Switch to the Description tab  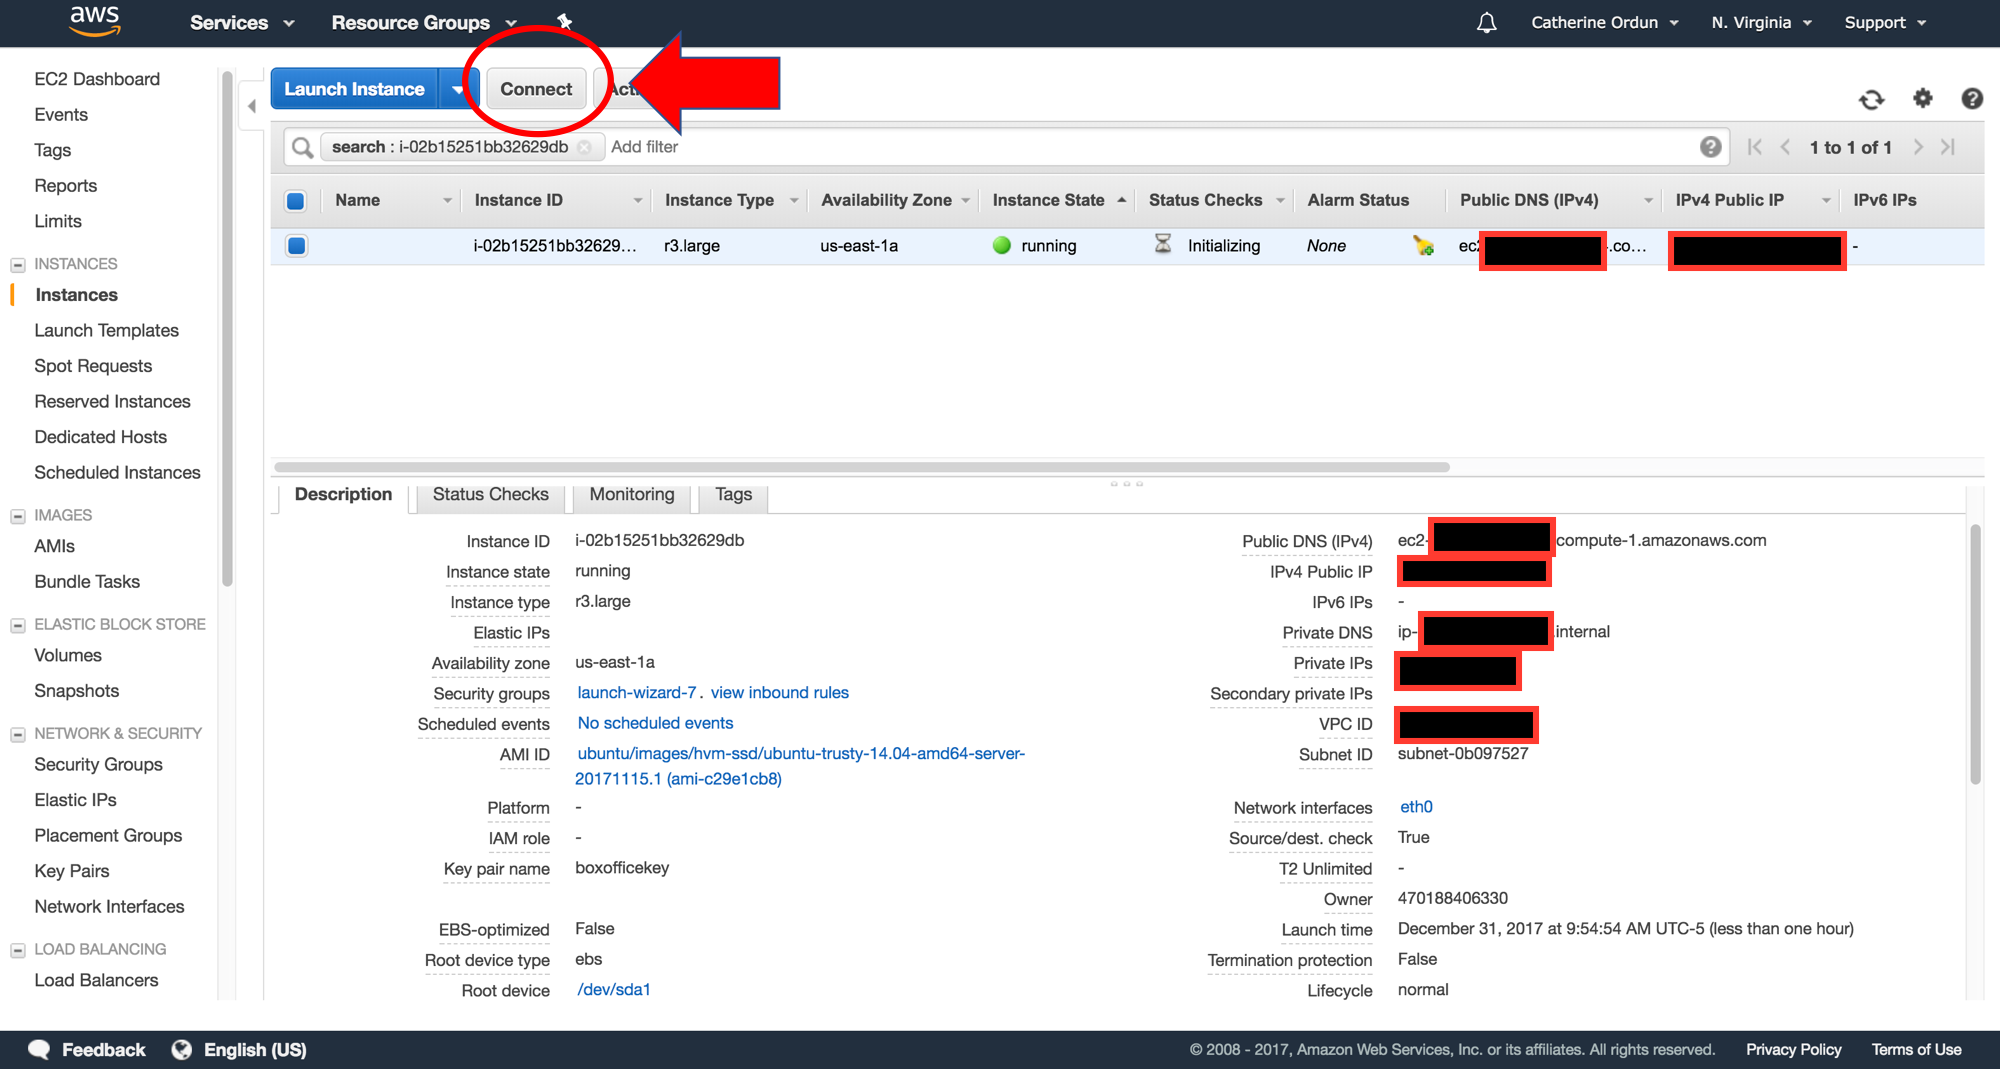(343, 495)
